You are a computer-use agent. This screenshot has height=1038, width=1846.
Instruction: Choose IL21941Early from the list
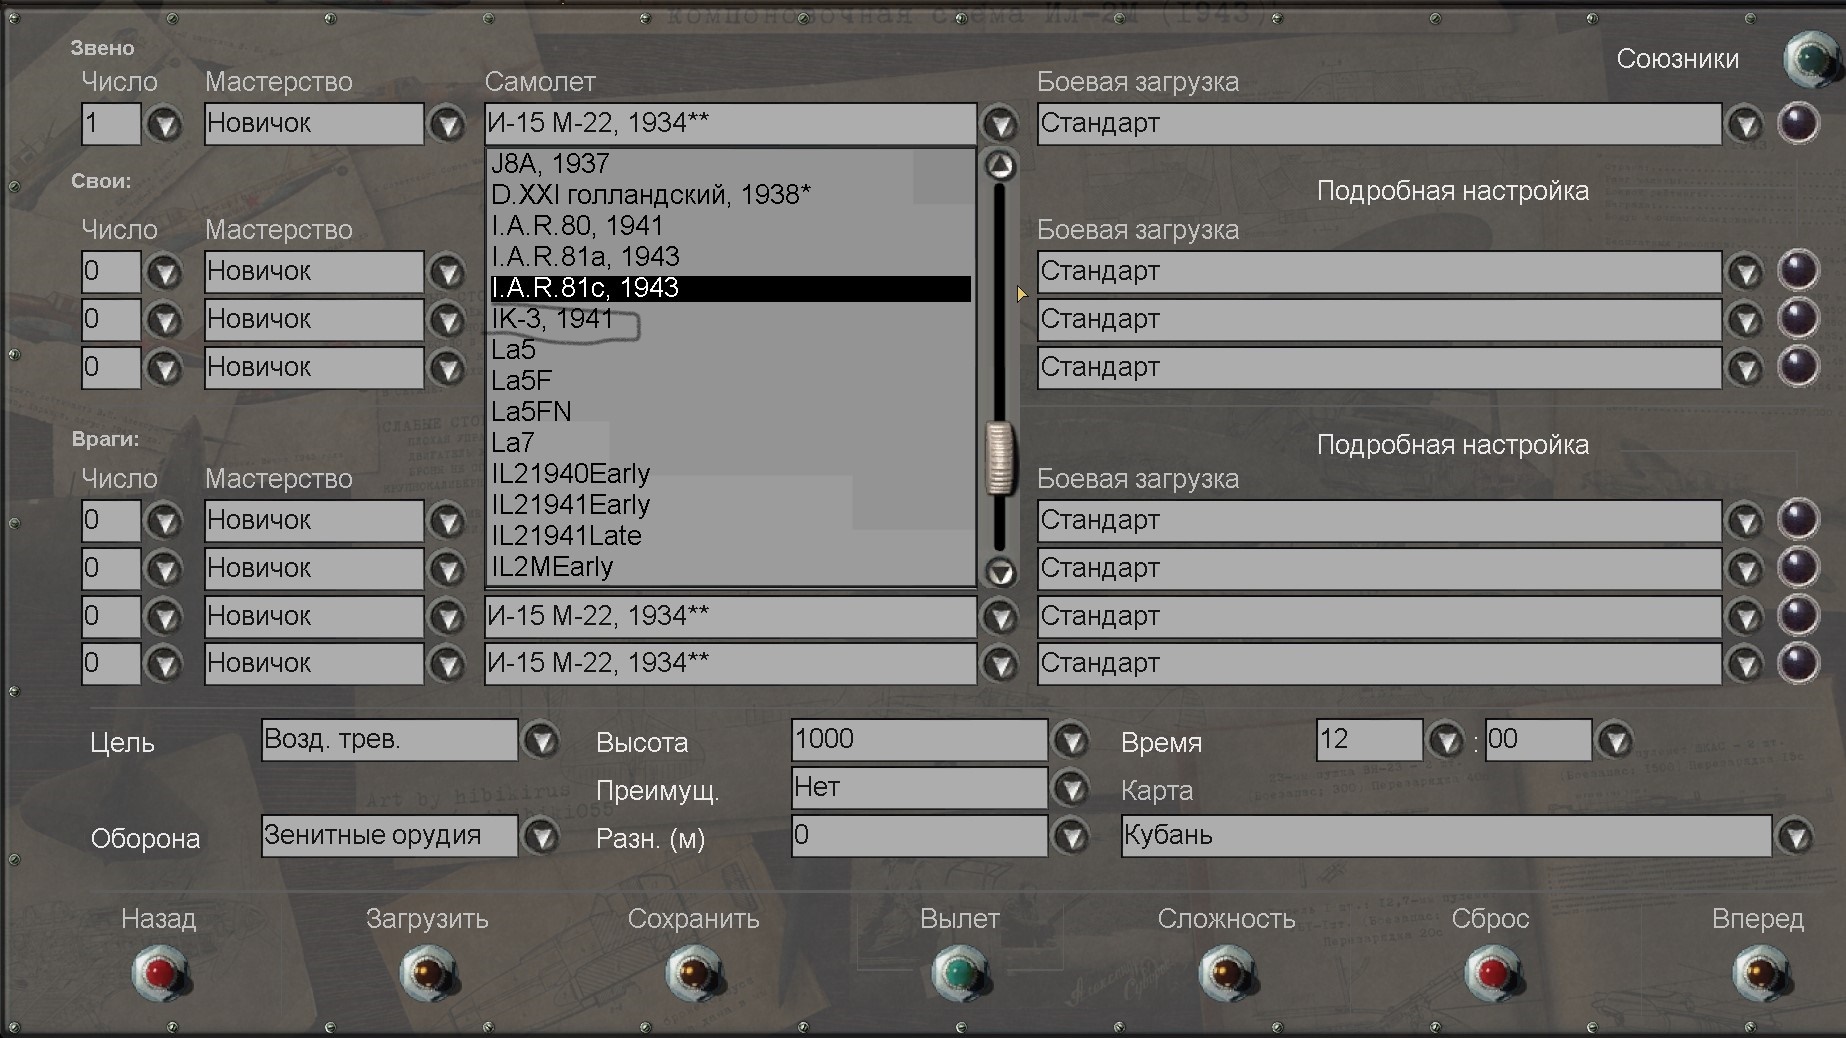pos(731,505)
